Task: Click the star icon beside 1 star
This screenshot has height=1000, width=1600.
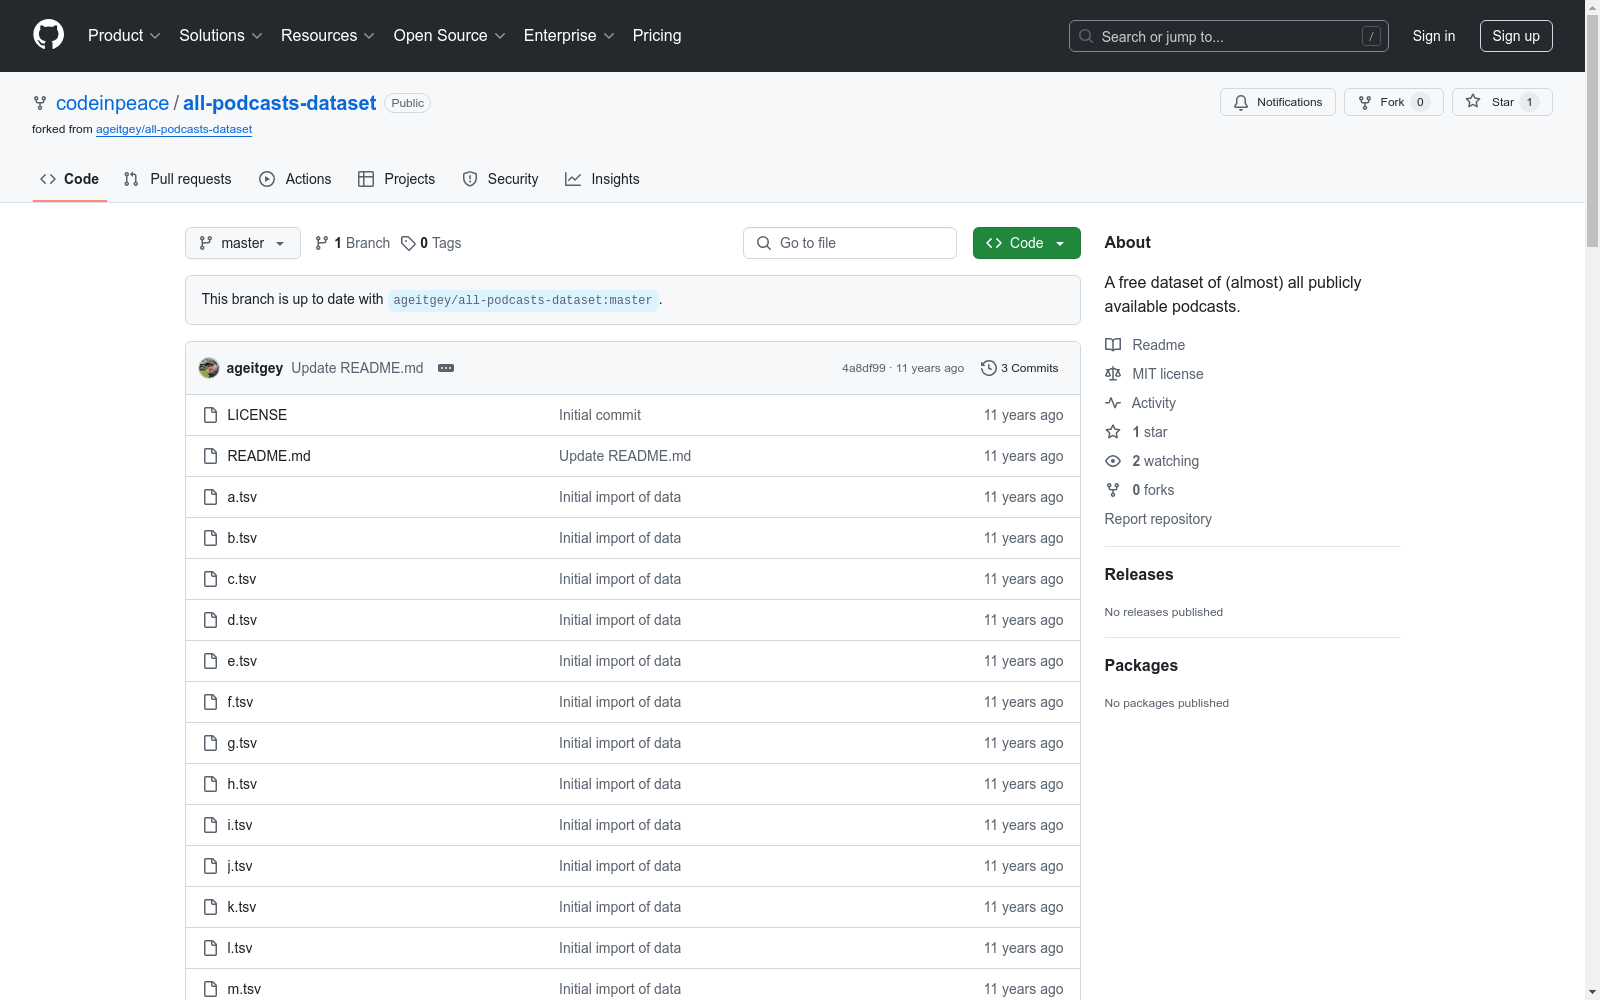Action: tap(1113, 432)
